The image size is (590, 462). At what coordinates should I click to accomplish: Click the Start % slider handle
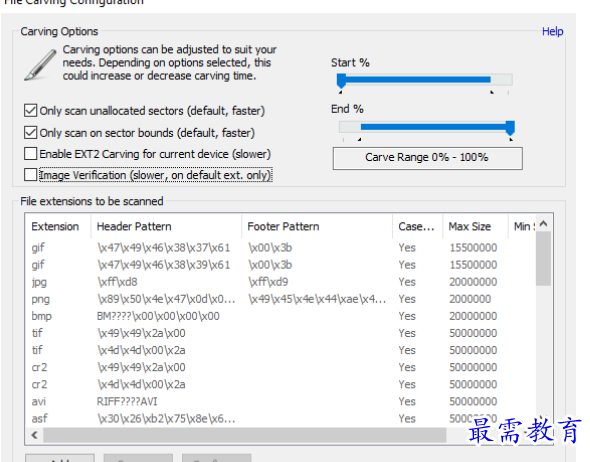click(341, 81)
